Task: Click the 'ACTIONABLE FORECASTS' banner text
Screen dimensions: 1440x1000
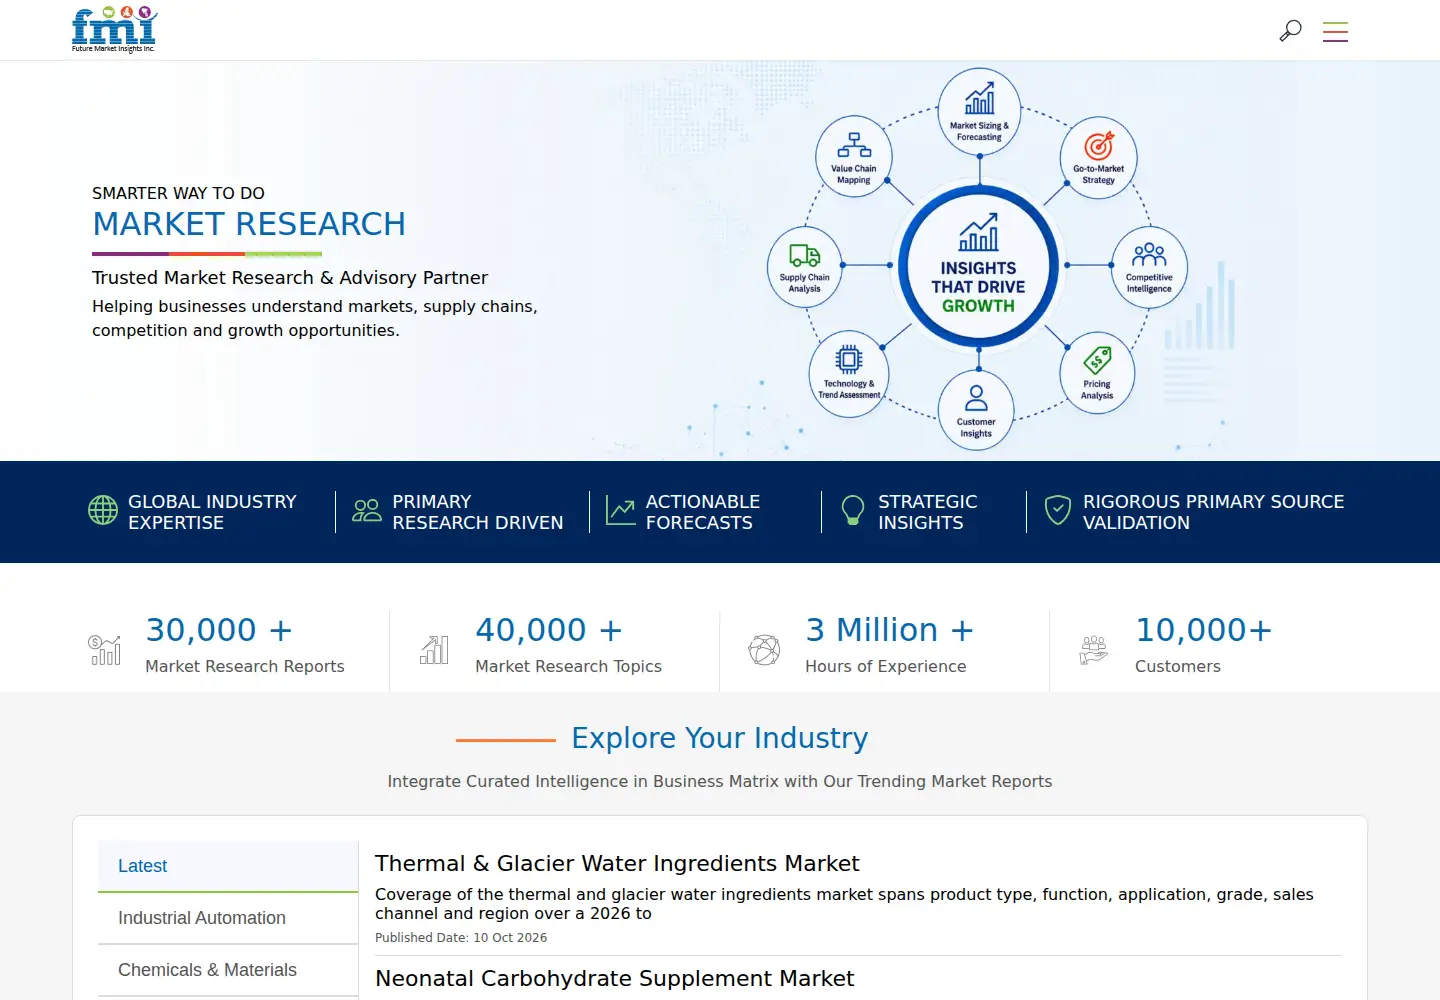Action: [x=703, y=512]
